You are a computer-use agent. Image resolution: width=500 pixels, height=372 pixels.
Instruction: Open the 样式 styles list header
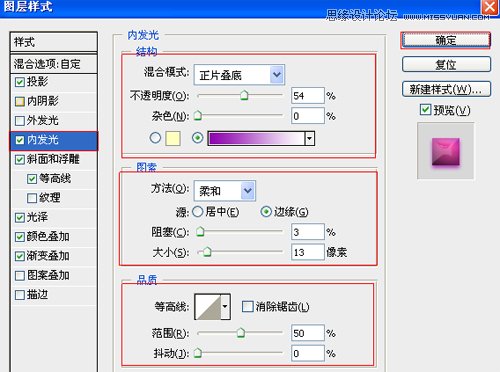coord(54,42)
